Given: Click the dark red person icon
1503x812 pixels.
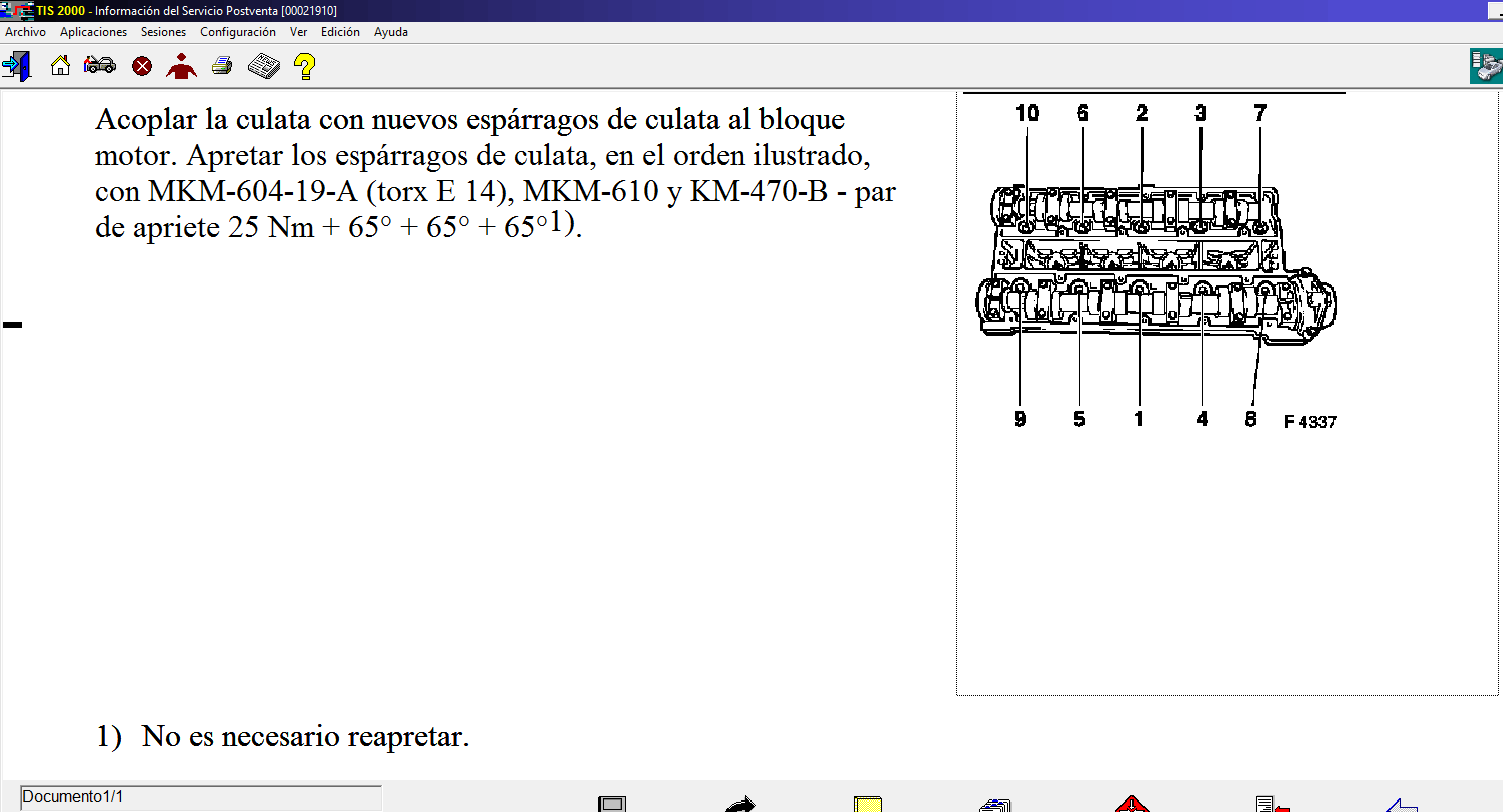Looking at the screenshot, I should click(181, 67).
